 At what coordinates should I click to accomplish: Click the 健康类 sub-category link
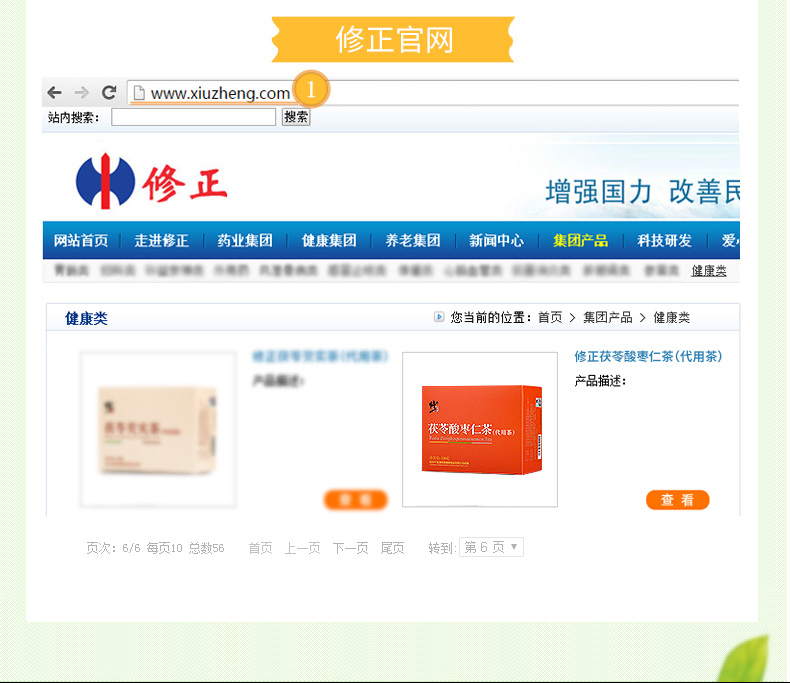tap(708, 271)
